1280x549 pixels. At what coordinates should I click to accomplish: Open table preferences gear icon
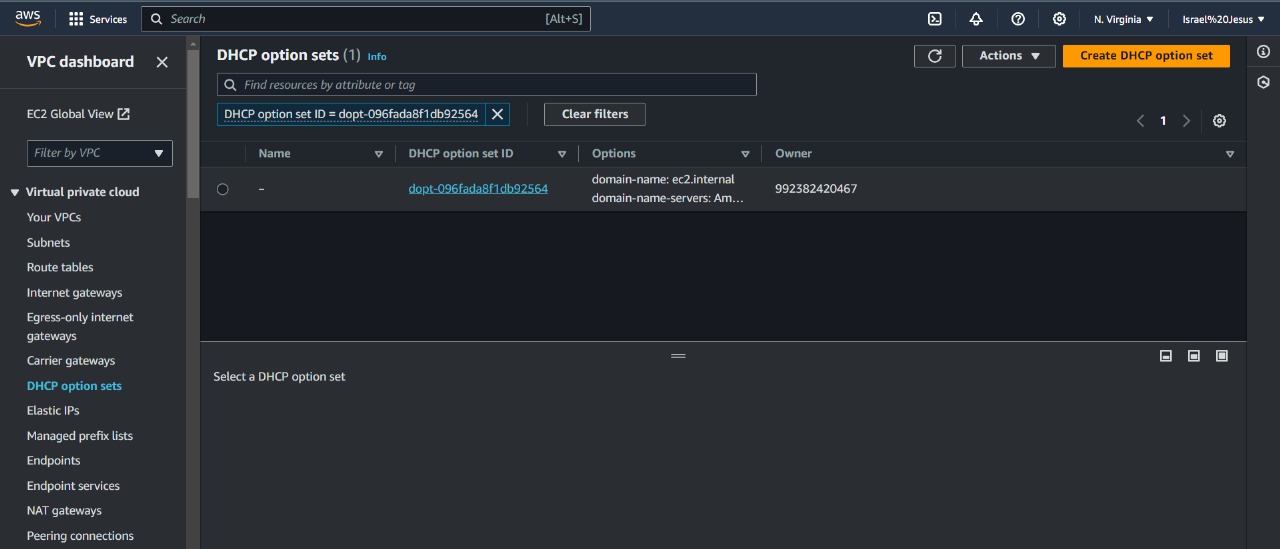[x=1219, y=121]
